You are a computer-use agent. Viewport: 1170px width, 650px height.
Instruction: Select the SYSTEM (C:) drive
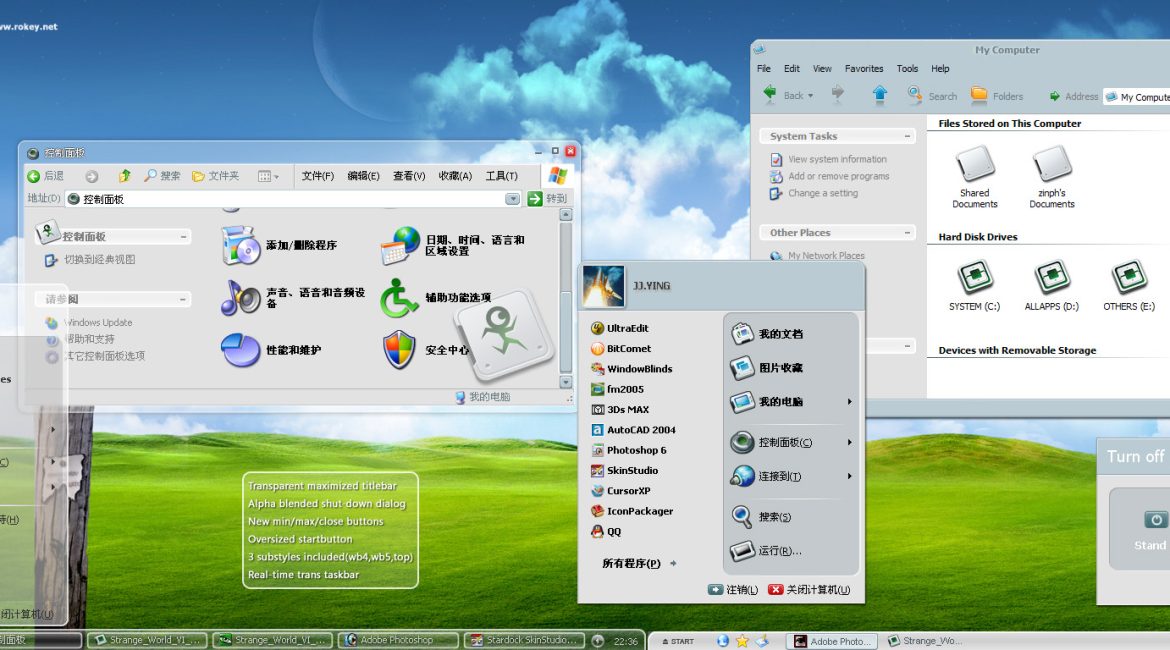click(x=975, y=285)
